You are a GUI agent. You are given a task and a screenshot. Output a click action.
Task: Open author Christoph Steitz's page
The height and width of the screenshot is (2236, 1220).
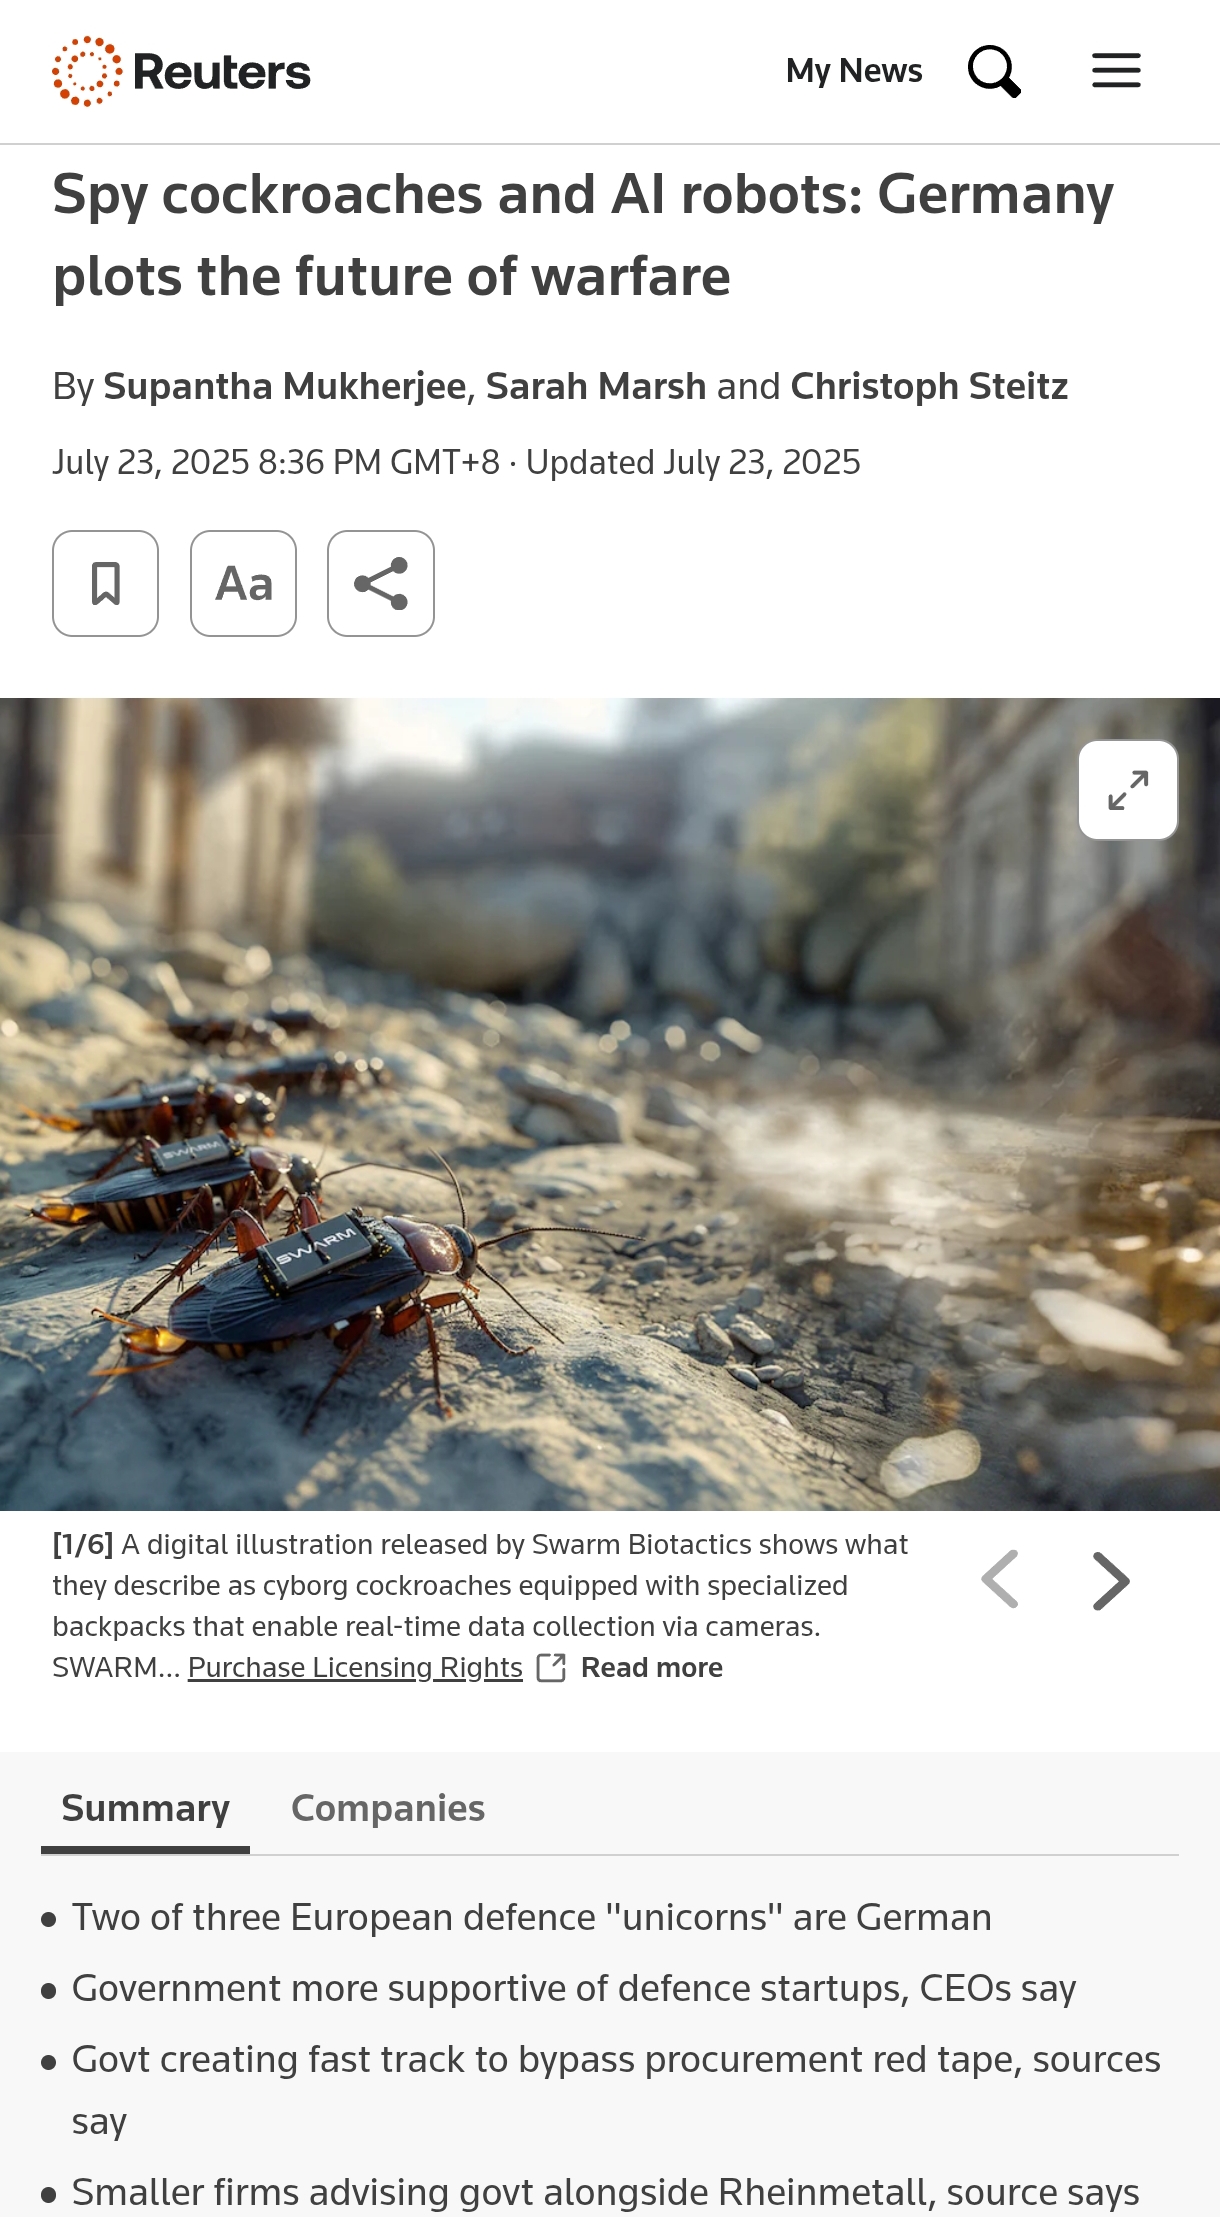[929, 386]
